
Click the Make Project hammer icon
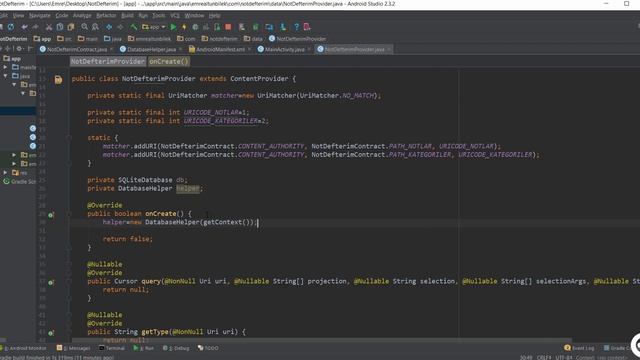(133, 27)
